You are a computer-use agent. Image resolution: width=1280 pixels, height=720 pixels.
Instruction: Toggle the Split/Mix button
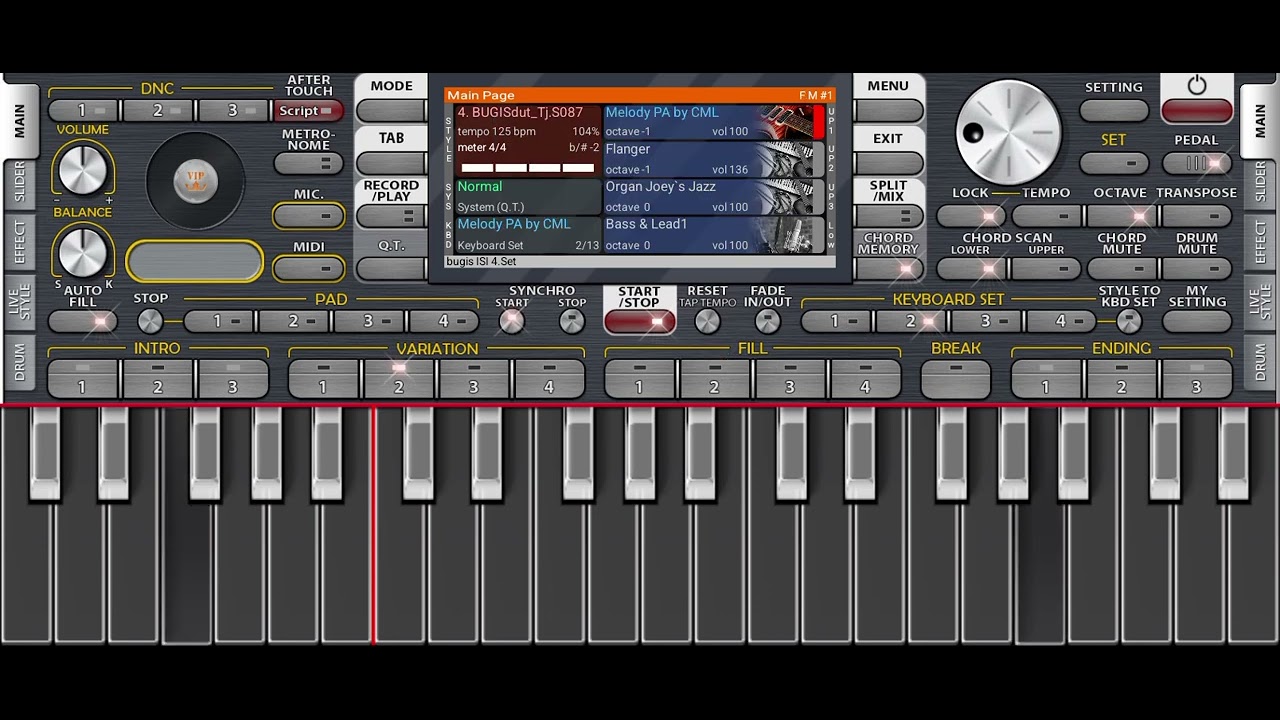click(x=888, y=216)
